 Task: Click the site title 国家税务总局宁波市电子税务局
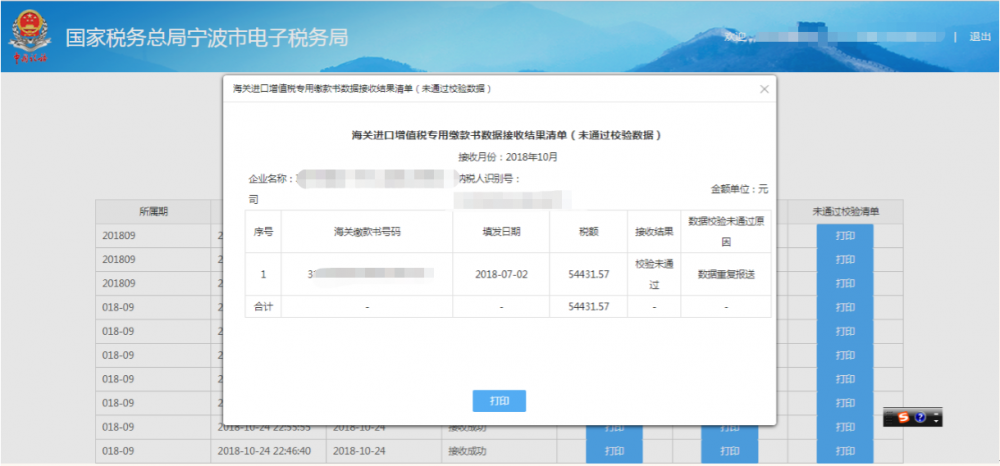207,38
